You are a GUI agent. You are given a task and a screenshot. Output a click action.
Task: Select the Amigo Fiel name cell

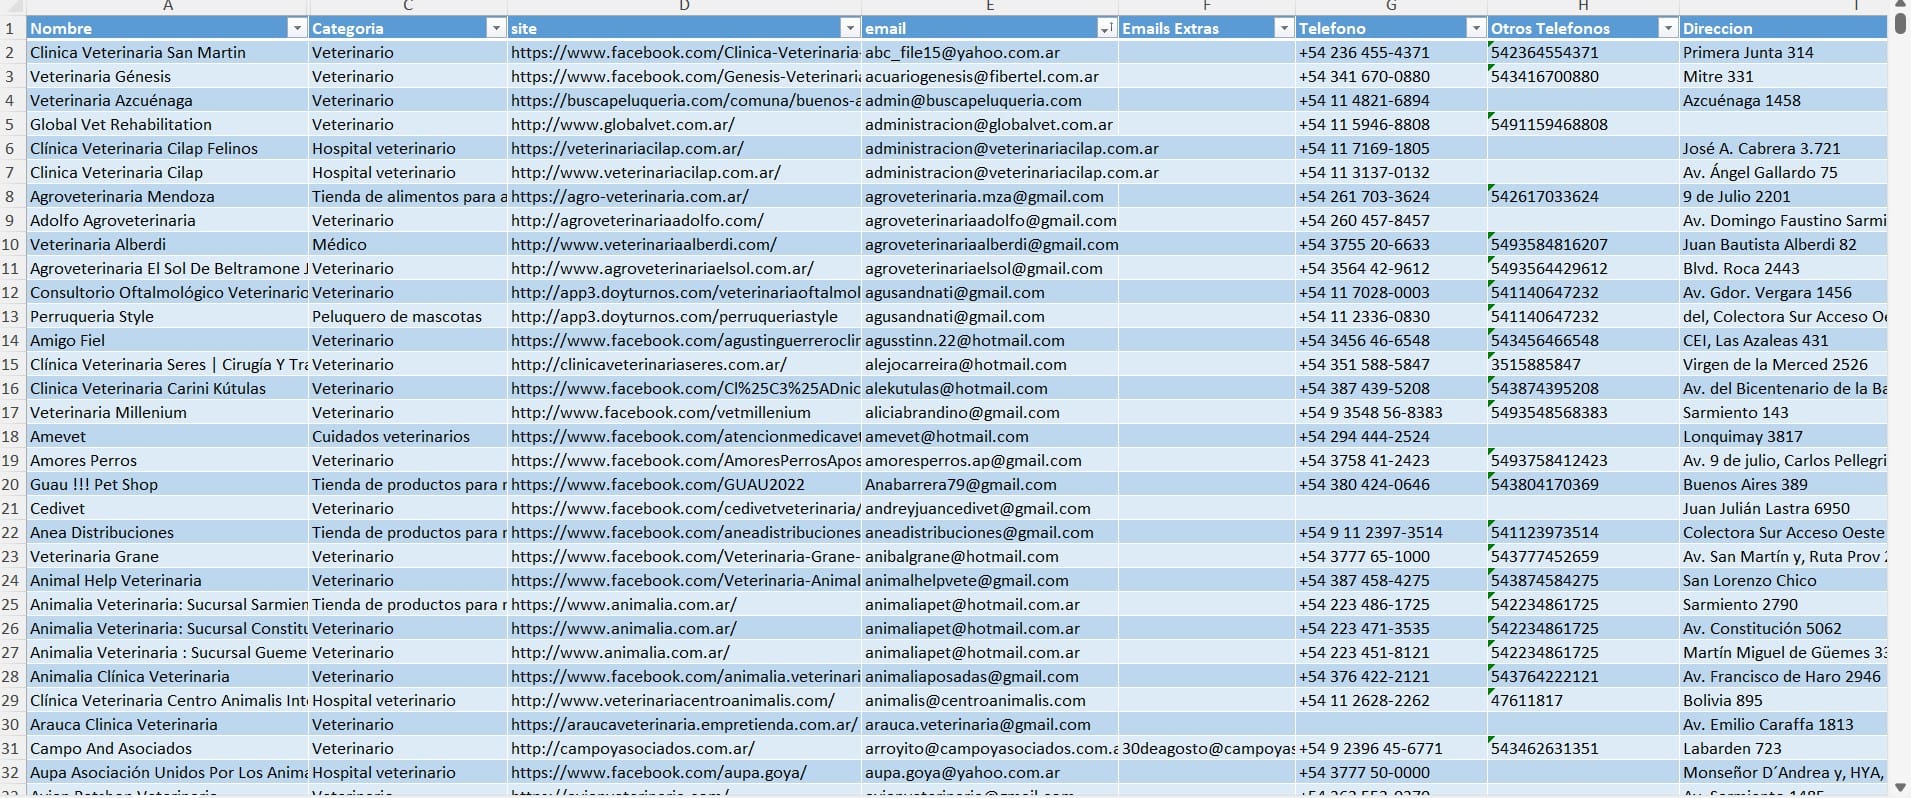168,340
